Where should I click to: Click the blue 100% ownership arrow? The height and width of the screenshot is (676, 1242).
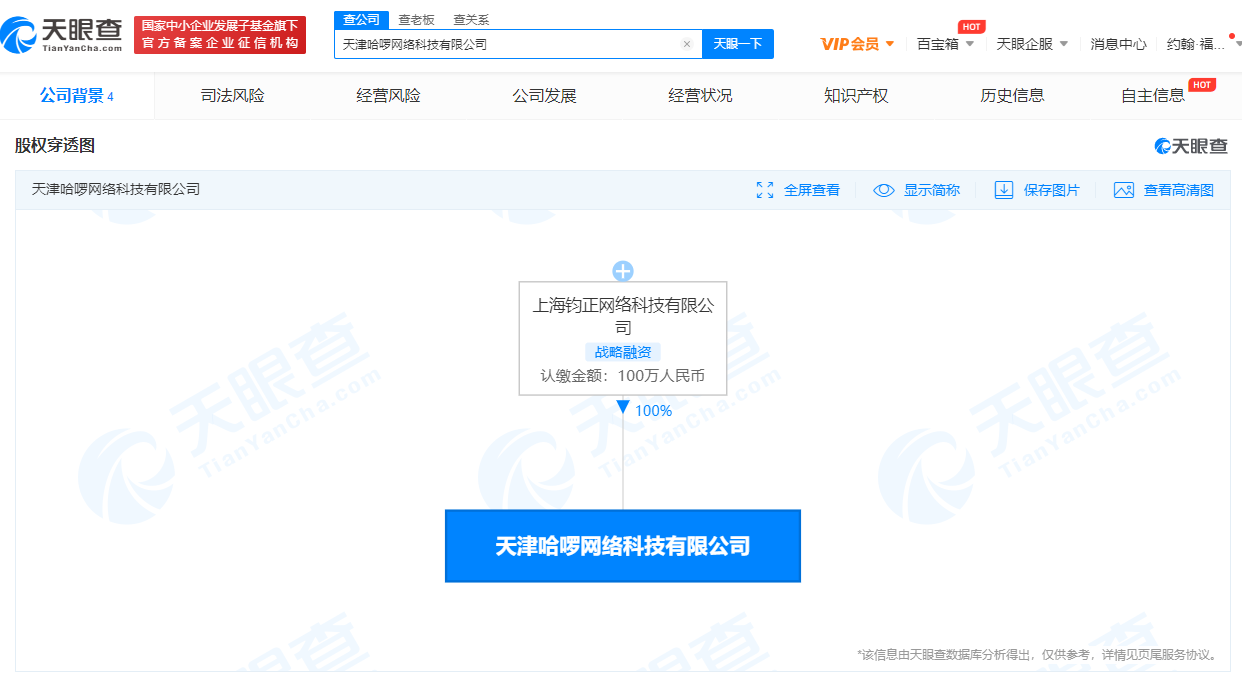point(623,408)
